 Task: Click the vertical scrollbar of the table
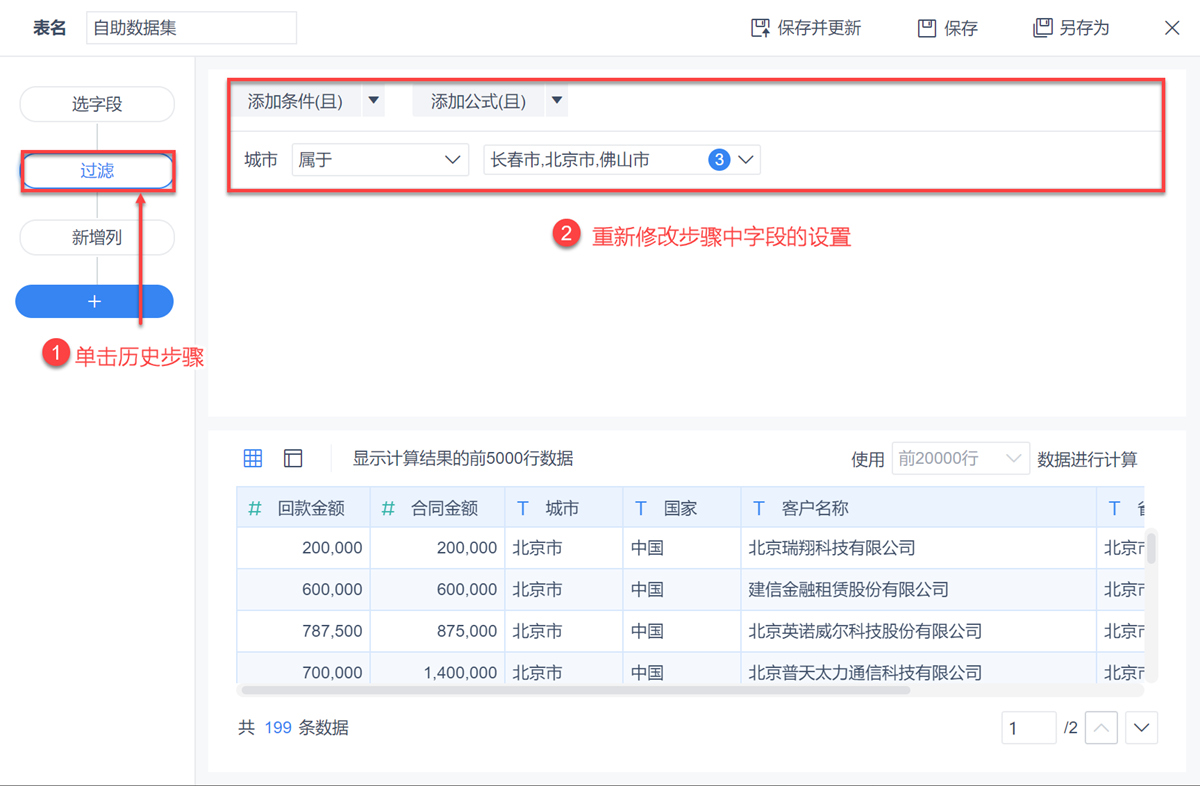coord(1151,549)
